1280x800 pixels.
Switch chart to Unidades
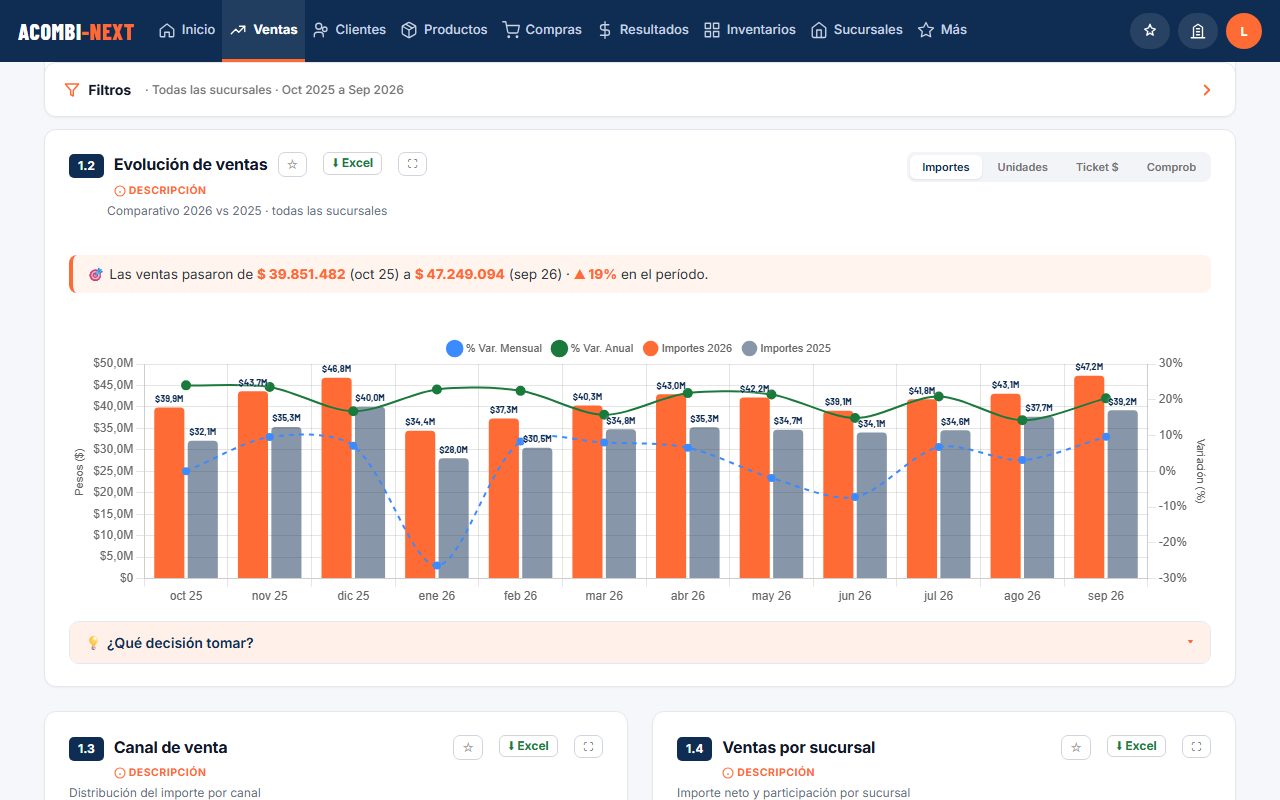point(1022,167)
